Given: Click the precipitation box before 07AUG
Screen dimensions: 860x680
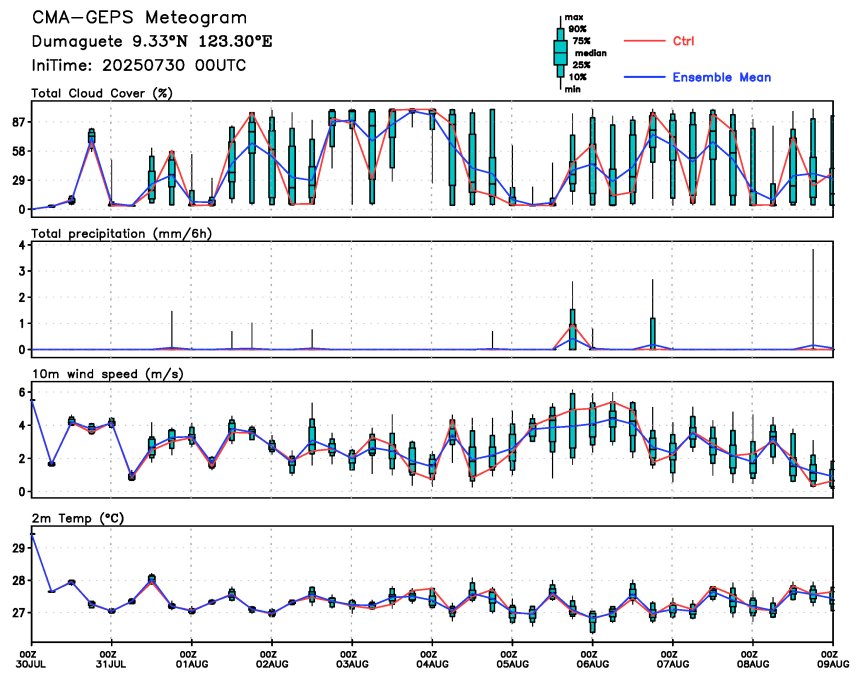Looking at the screenshot, I should (653, 333).
